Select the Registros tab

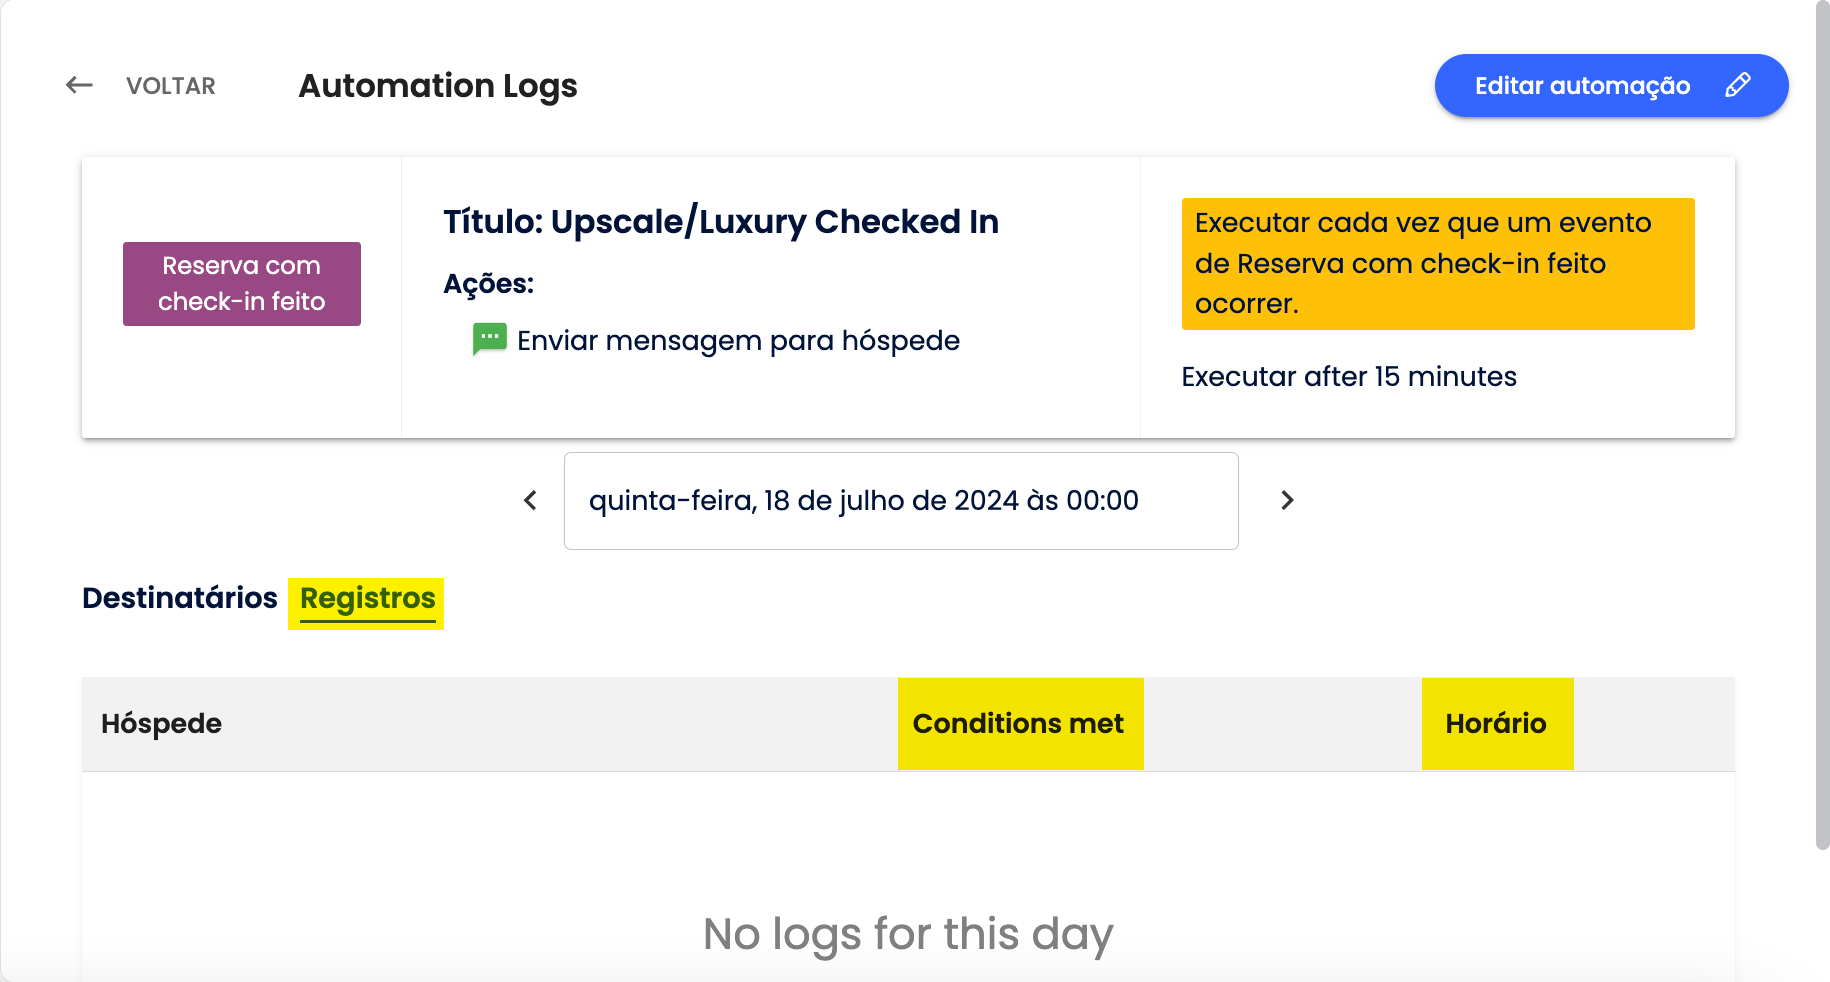367,599
